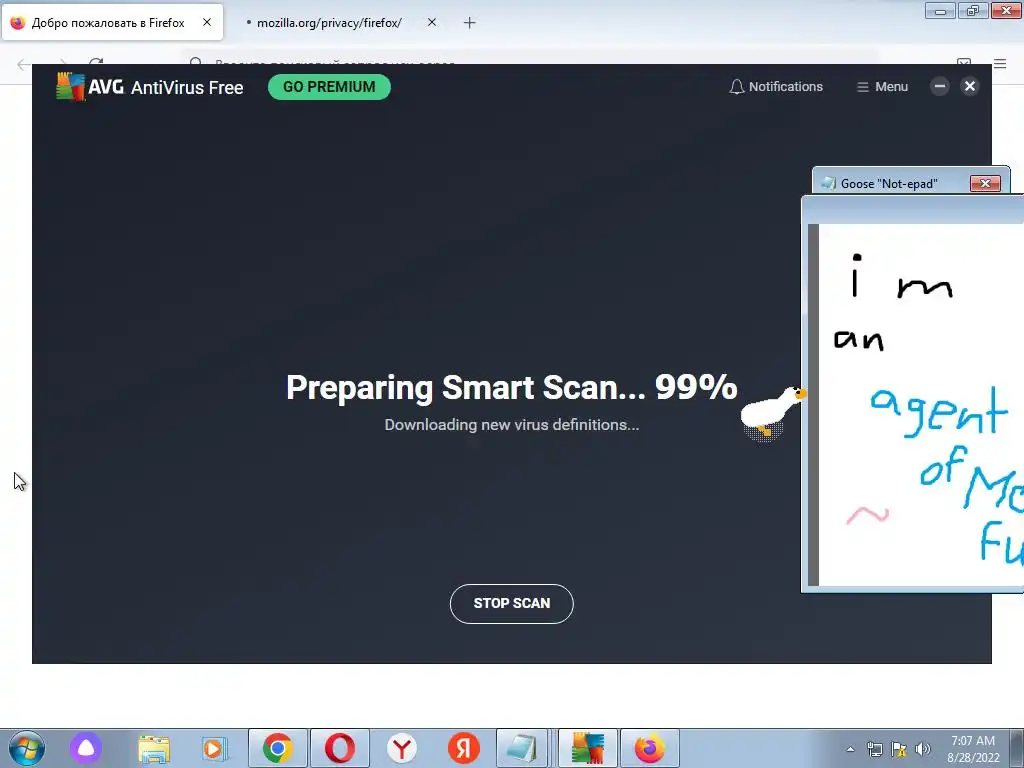The width and height of the screenshot is (1024, 768).
Task: Click the STOP SCAN button
Action: (511, 603)
